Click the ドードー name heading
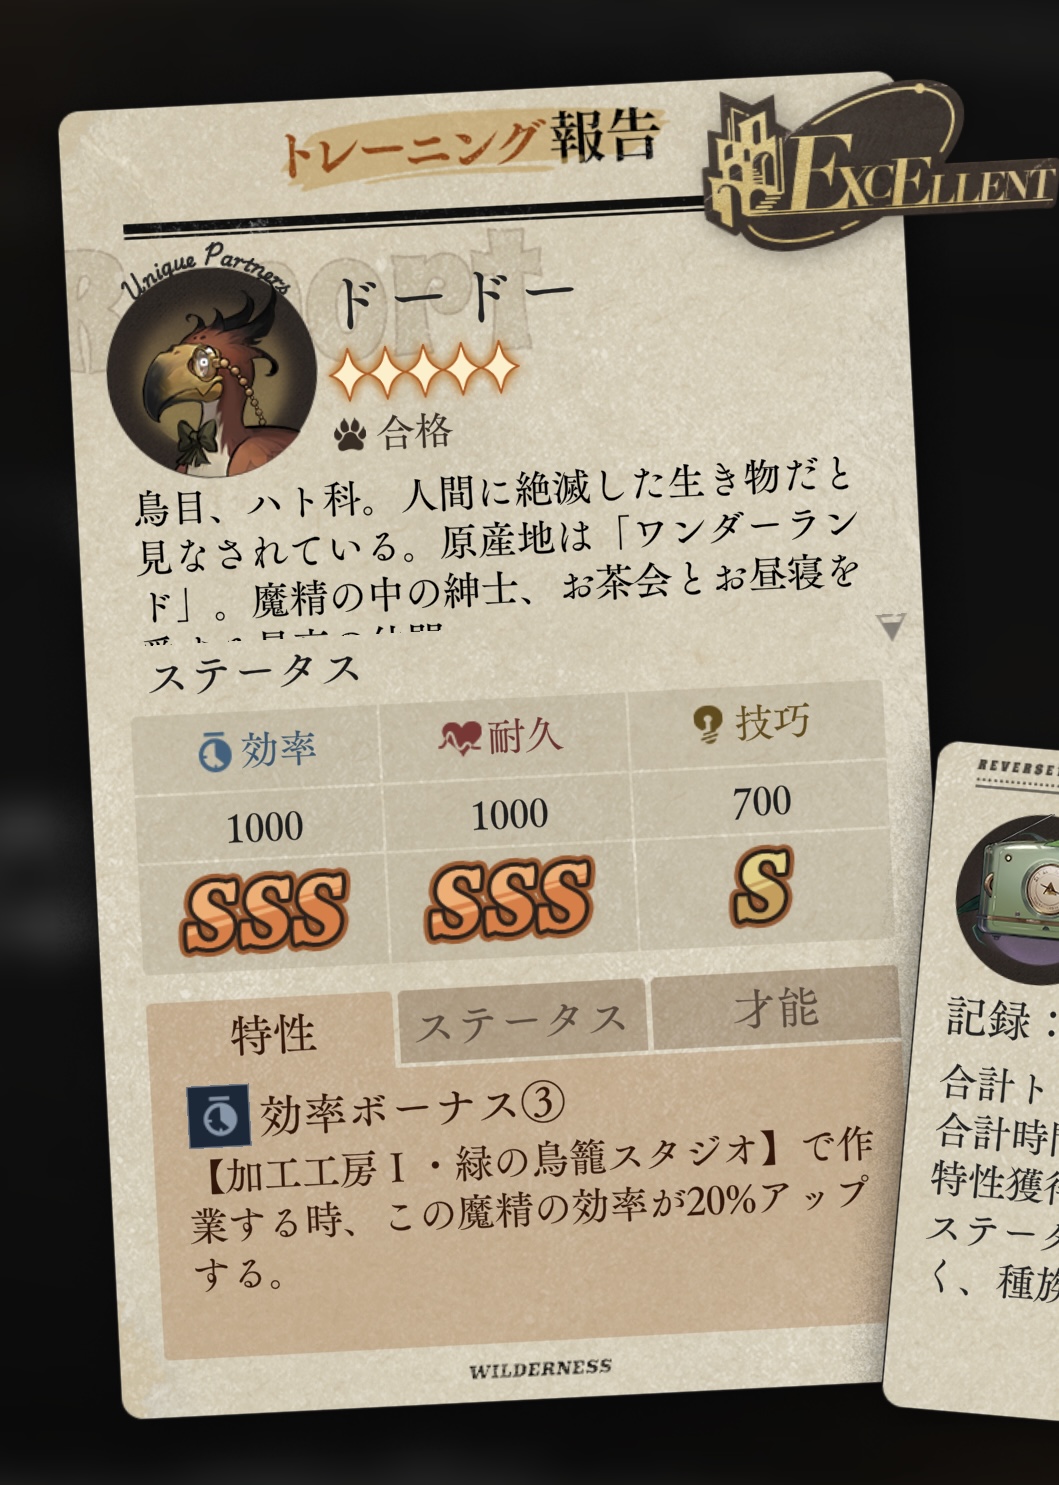Image resolution: width=1059 pixels, height=1485 pixels. [455, 298]
